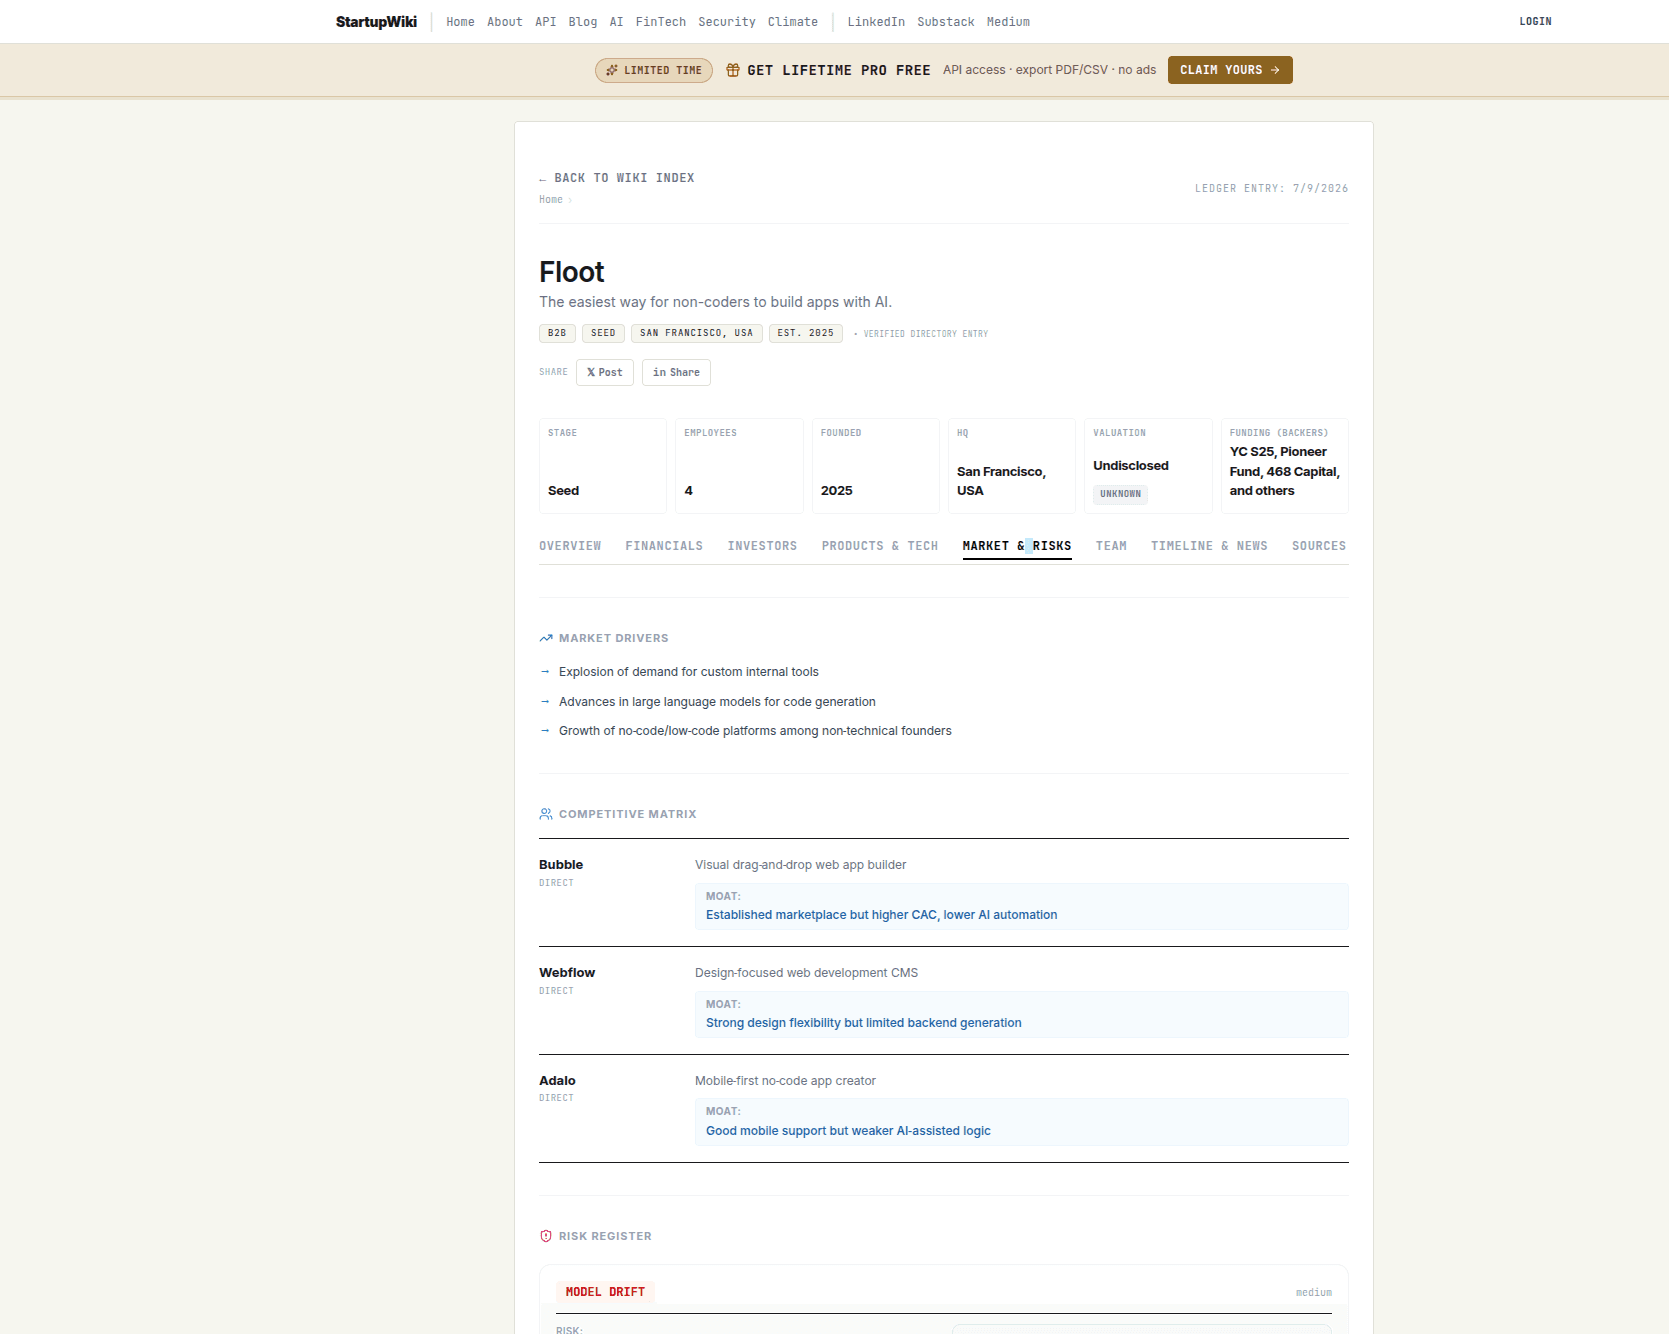Click the CLAIM YOURS button
Screen dimensions: 1669x1334
1230,70
